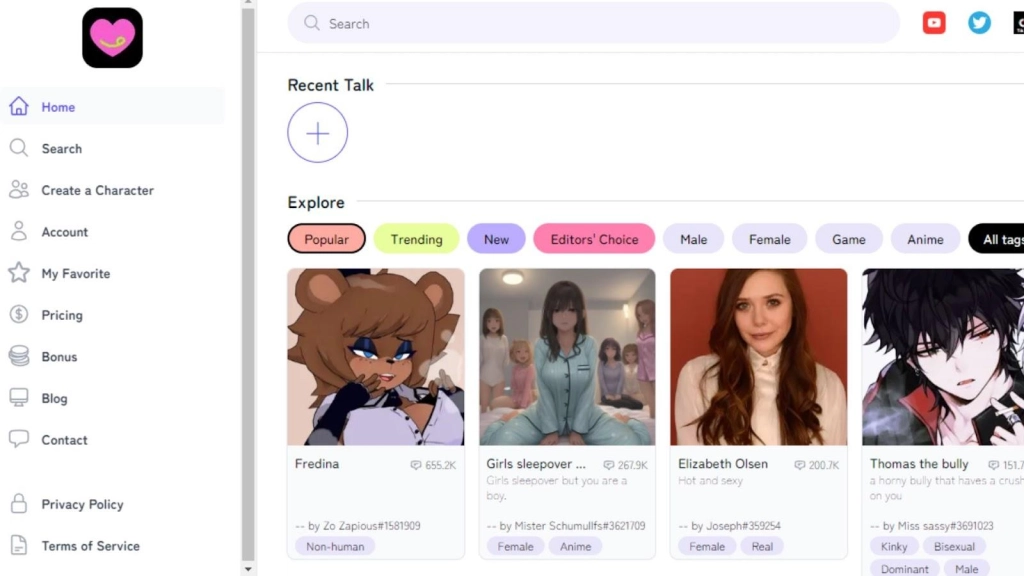Image resolution: width=1024 pixels, height=576 pixels.
Task: Toggle the Popular filter pill
Action: pyautogui.click(x=326, y=239)
